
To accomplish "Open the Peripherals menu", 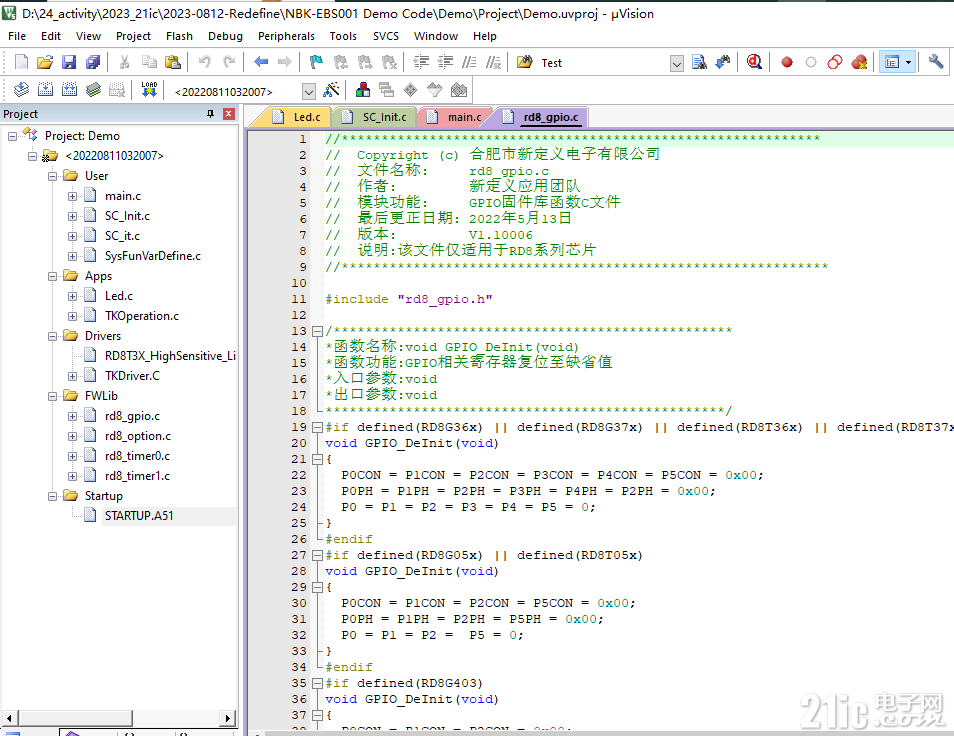I will 286,36.
